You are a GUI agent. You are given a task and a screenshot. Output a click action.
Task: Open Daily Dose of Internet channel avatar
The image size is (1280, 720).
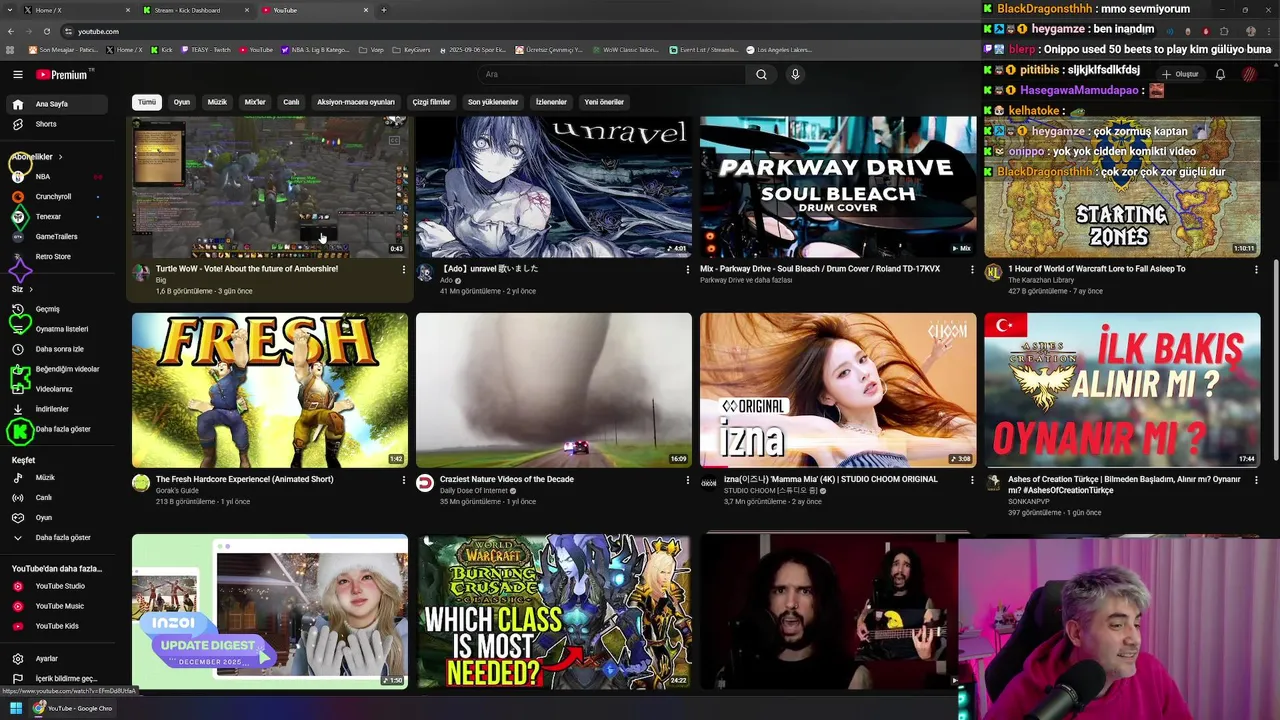425,483
